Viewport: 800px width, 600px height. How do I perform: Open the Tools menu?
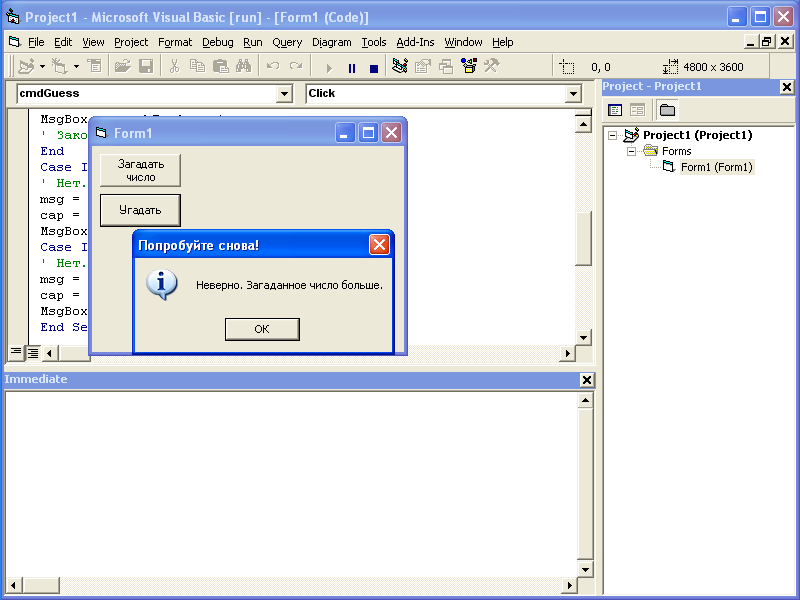373,42
